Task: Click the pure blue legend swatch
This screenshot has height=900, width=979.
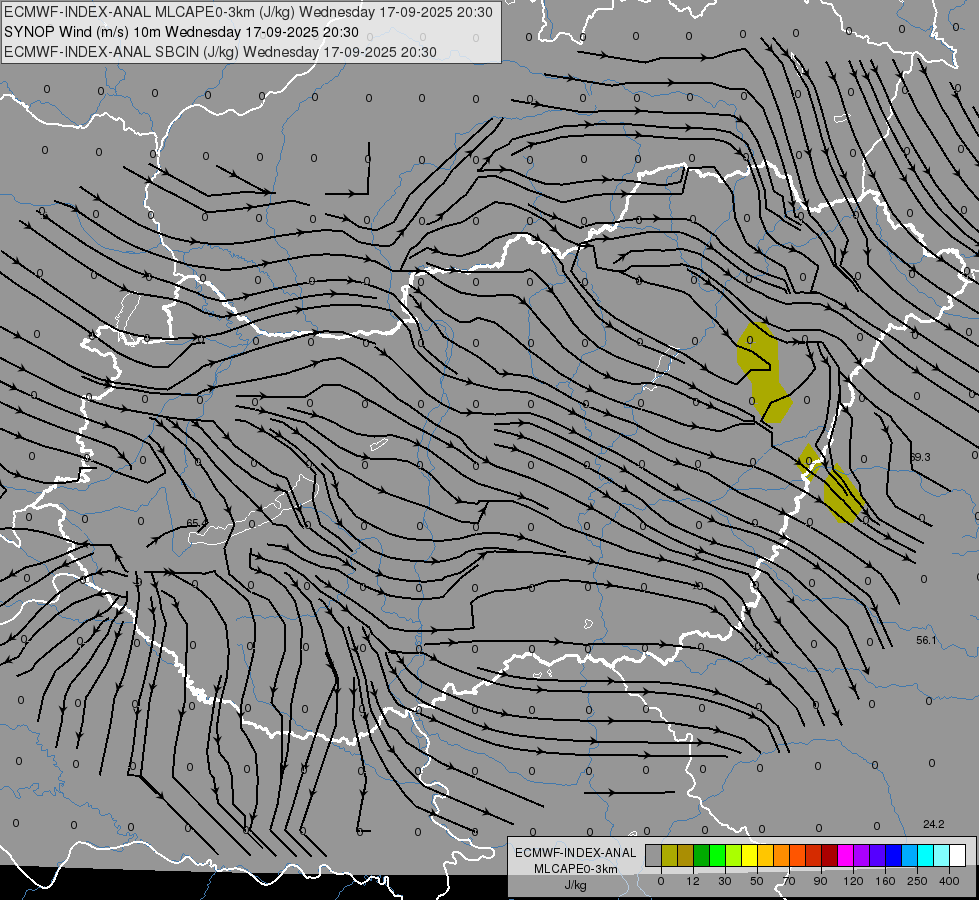Action: (x=893, y=855)
